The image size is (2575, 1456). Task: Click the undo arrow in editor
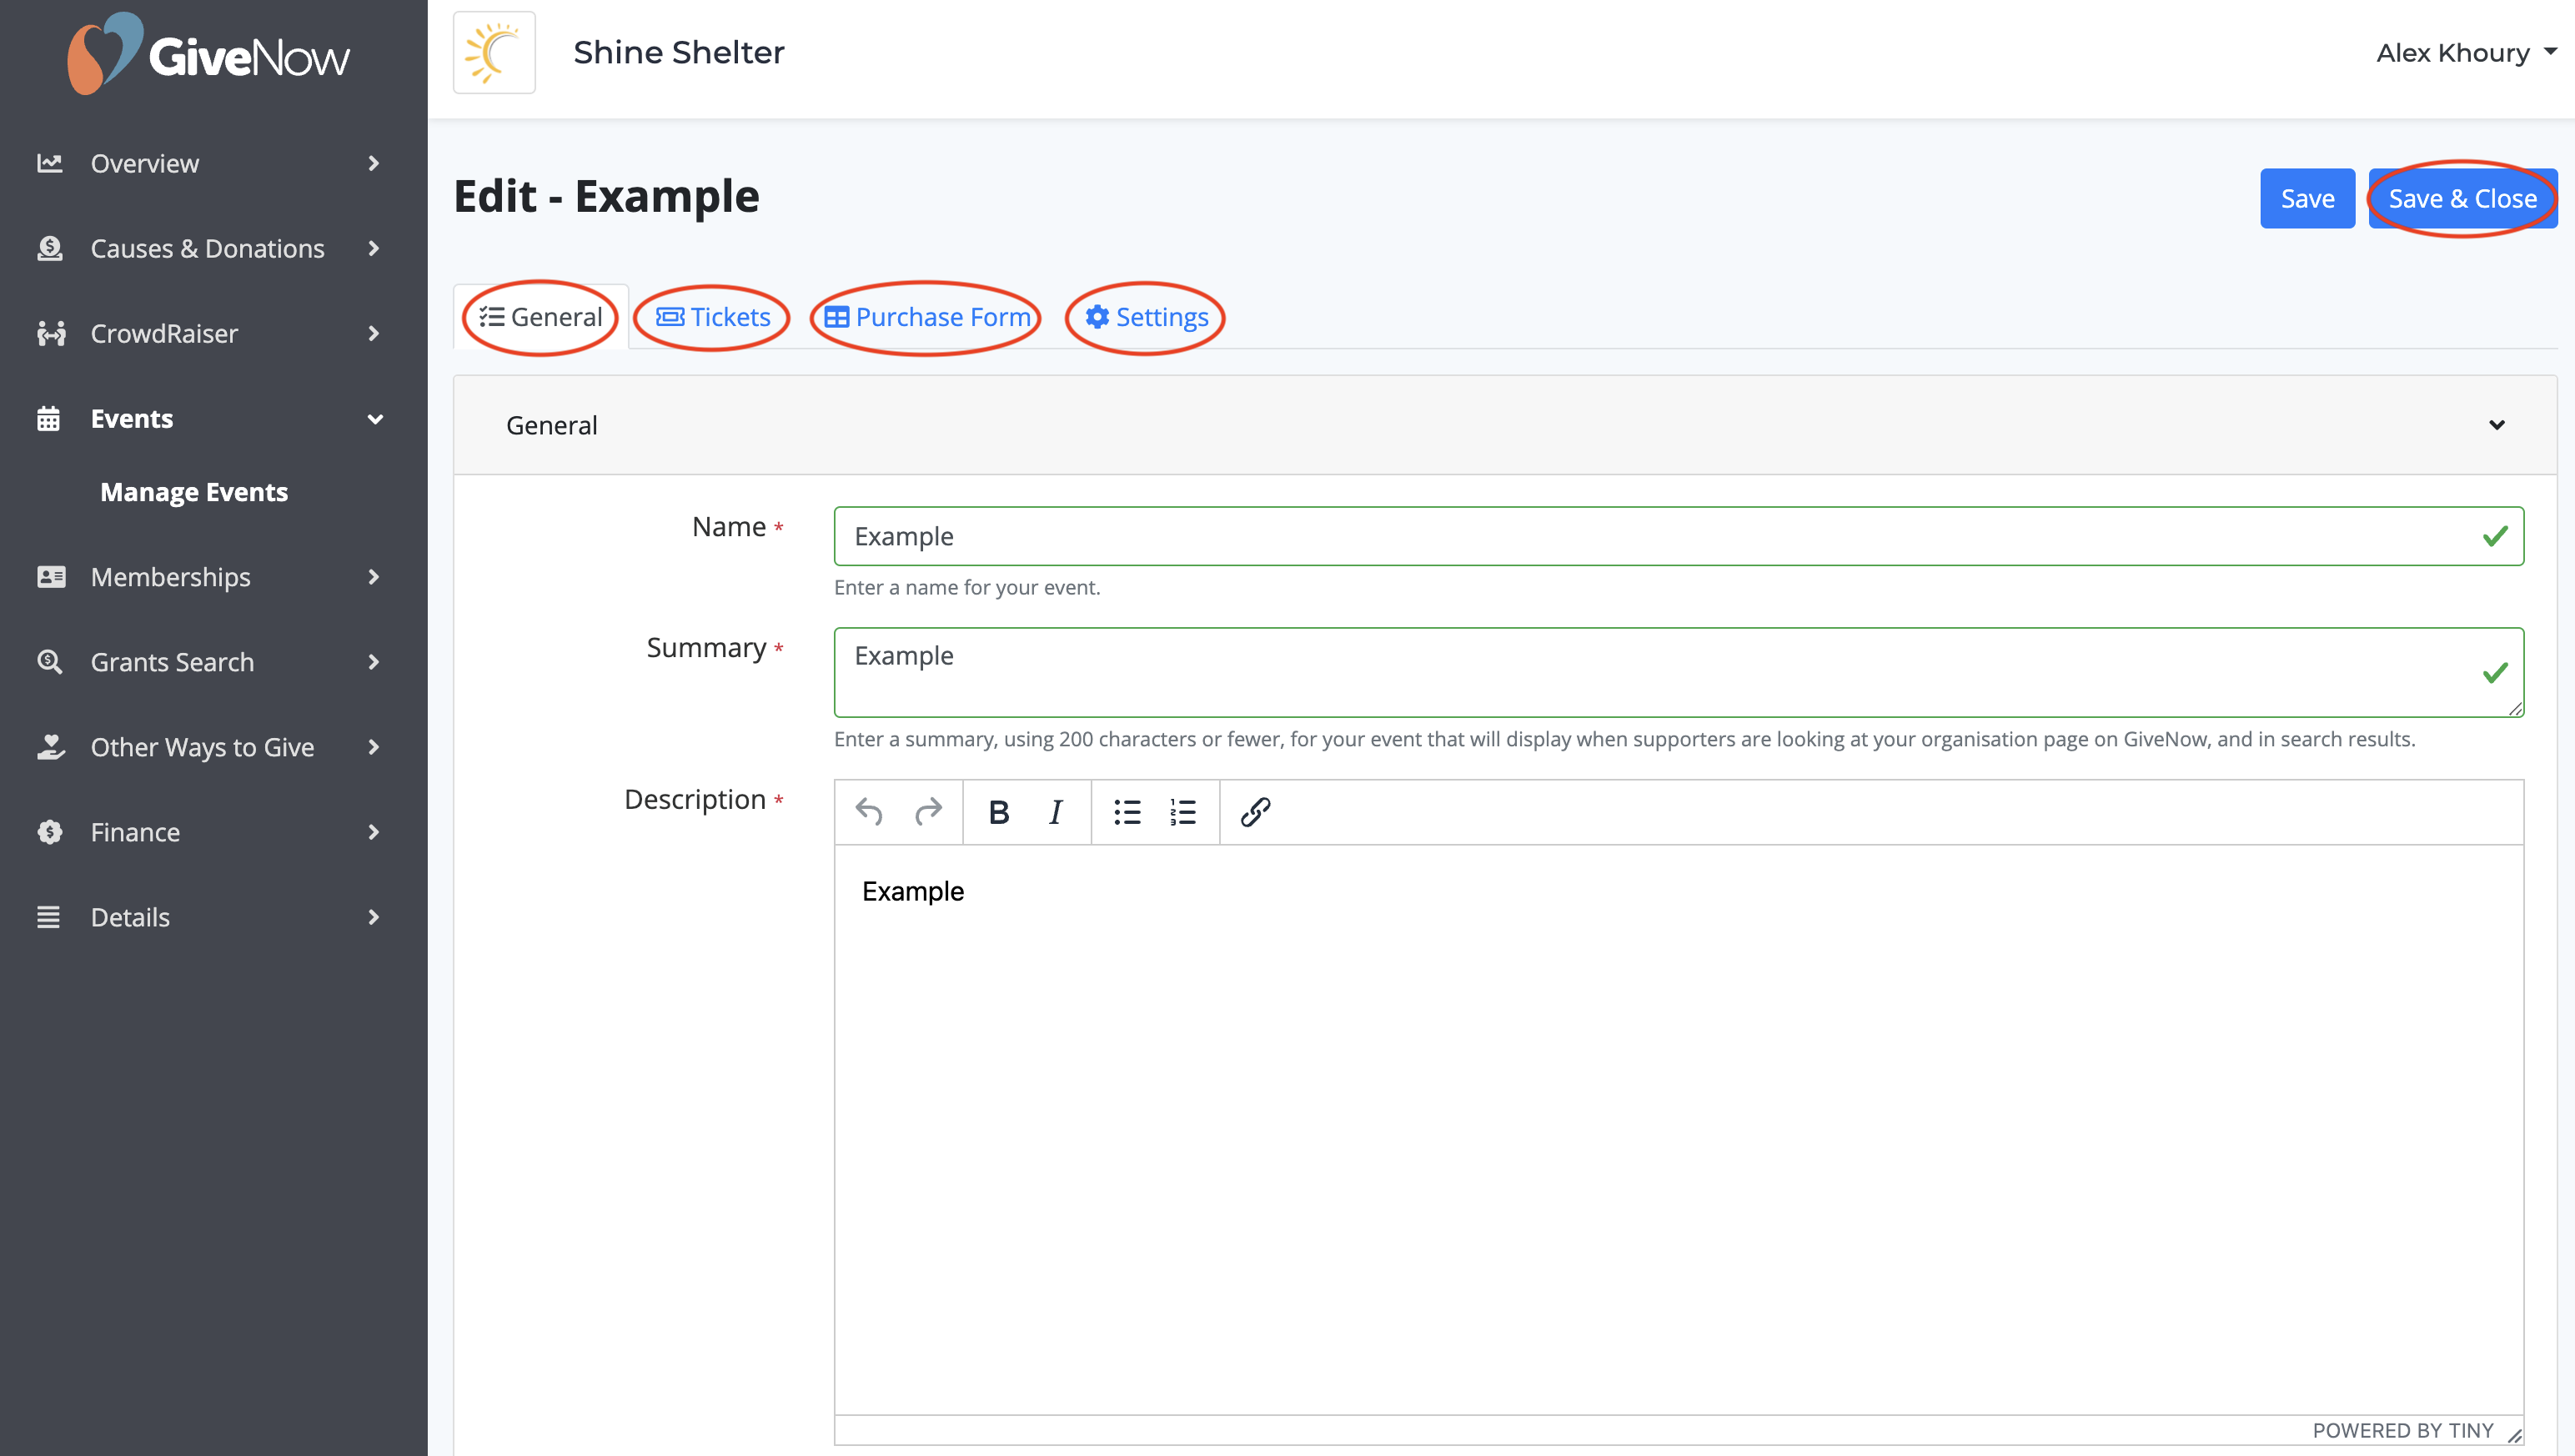(x=869, y=812)
